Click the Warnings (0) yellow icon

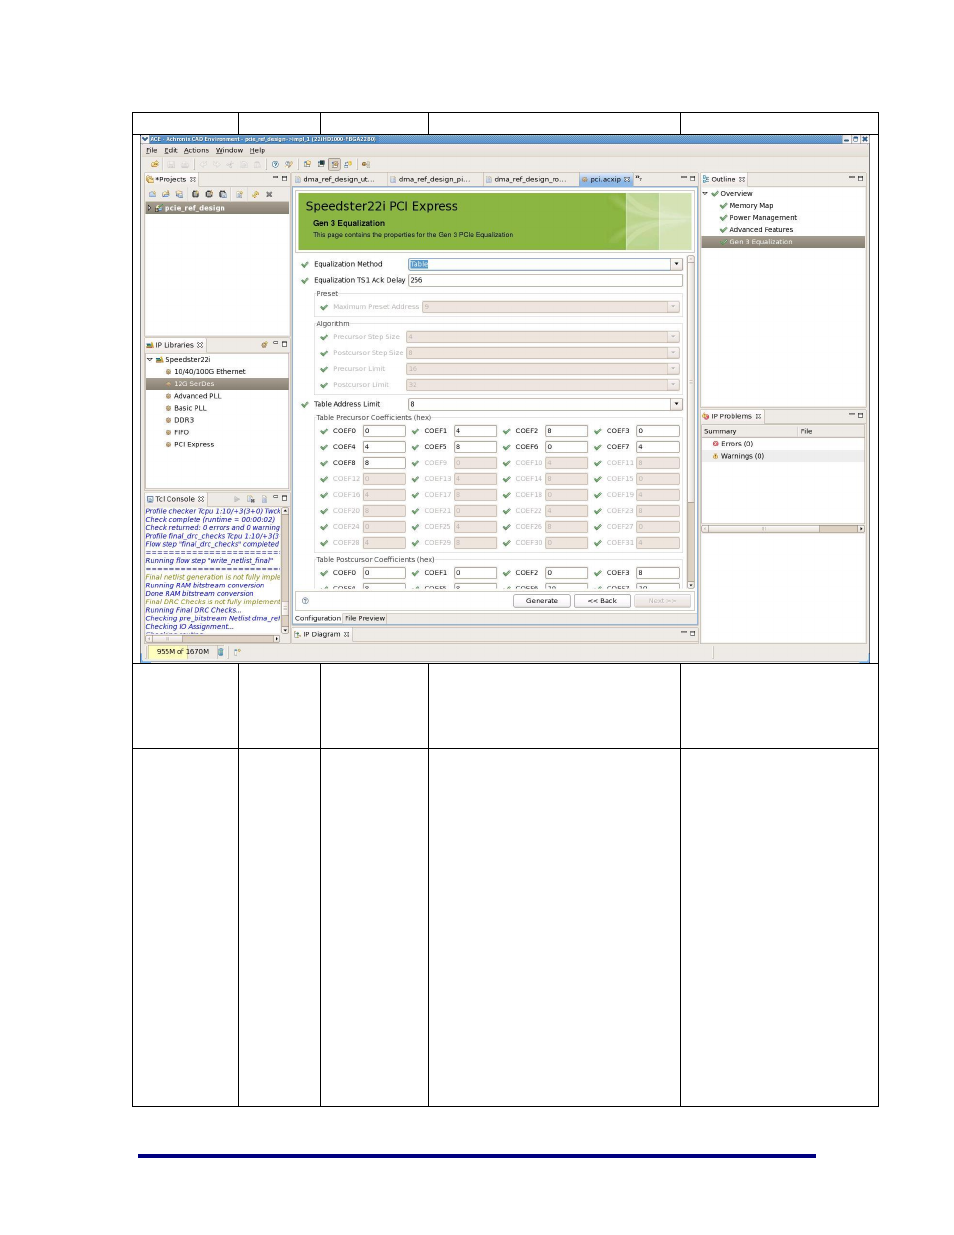pyautogui.click(x=715, y=456)
